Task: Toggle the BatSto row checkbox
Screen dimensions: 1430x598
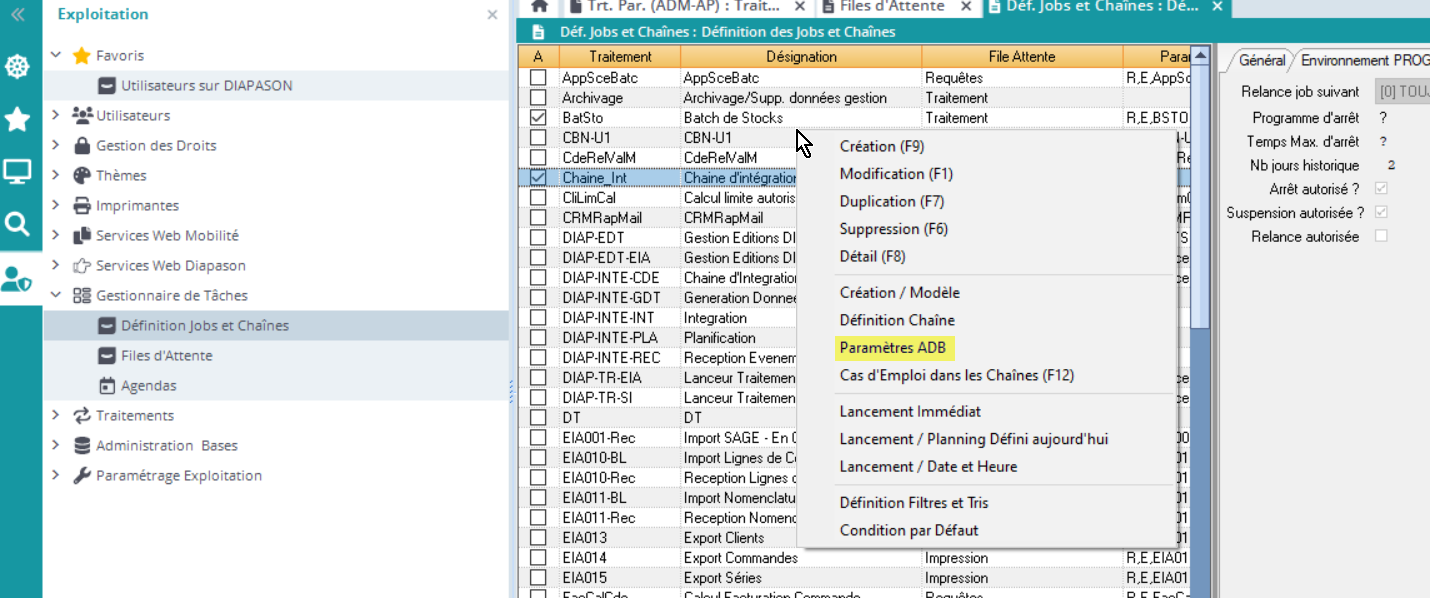Action: pos(538,118)
